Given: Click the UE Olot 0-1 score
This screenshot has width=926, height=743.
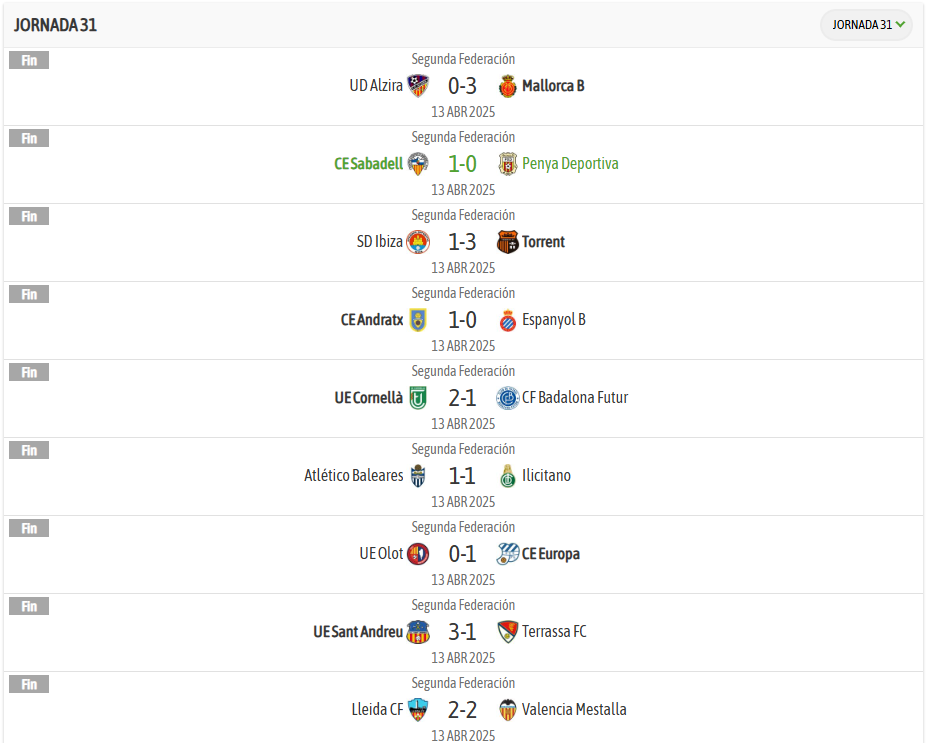Looking at the screenshot, I should click(462, 554).
